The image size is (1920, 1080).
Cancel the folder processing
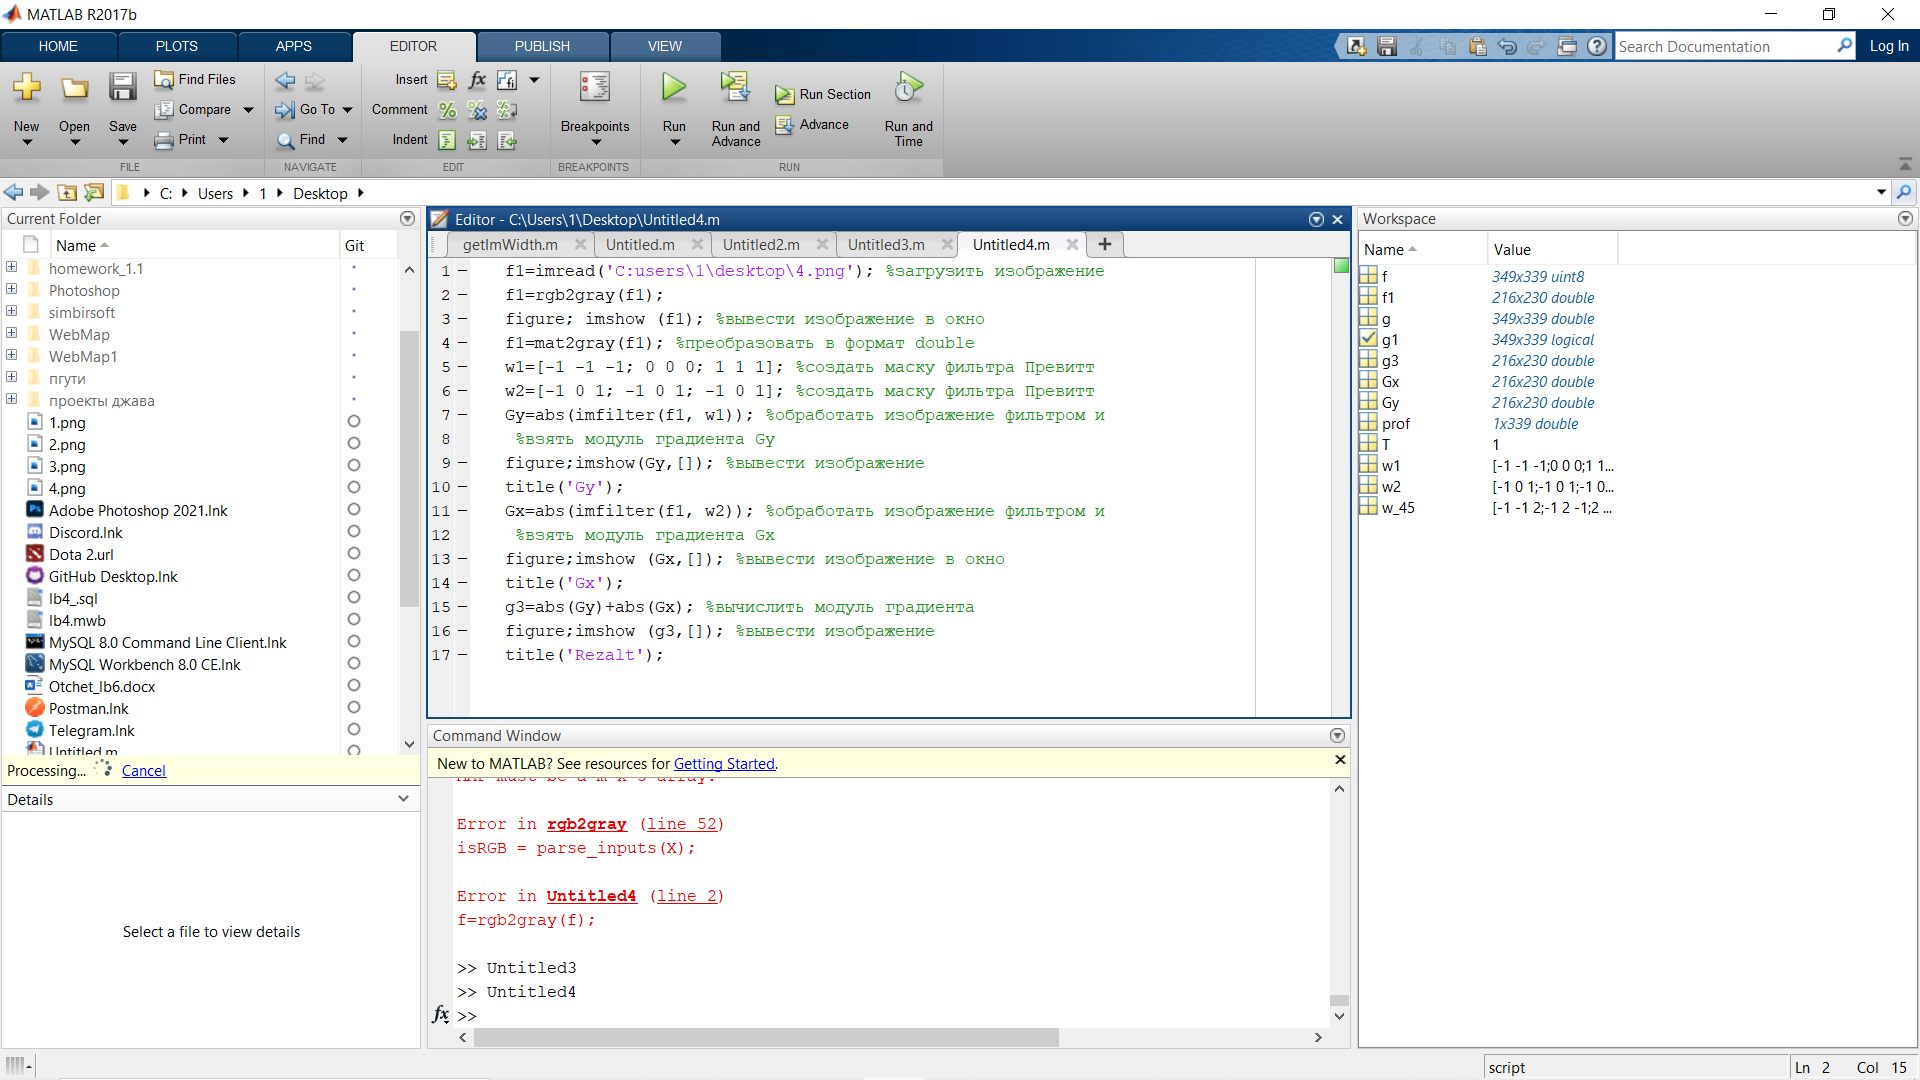[x=144, y=771]
